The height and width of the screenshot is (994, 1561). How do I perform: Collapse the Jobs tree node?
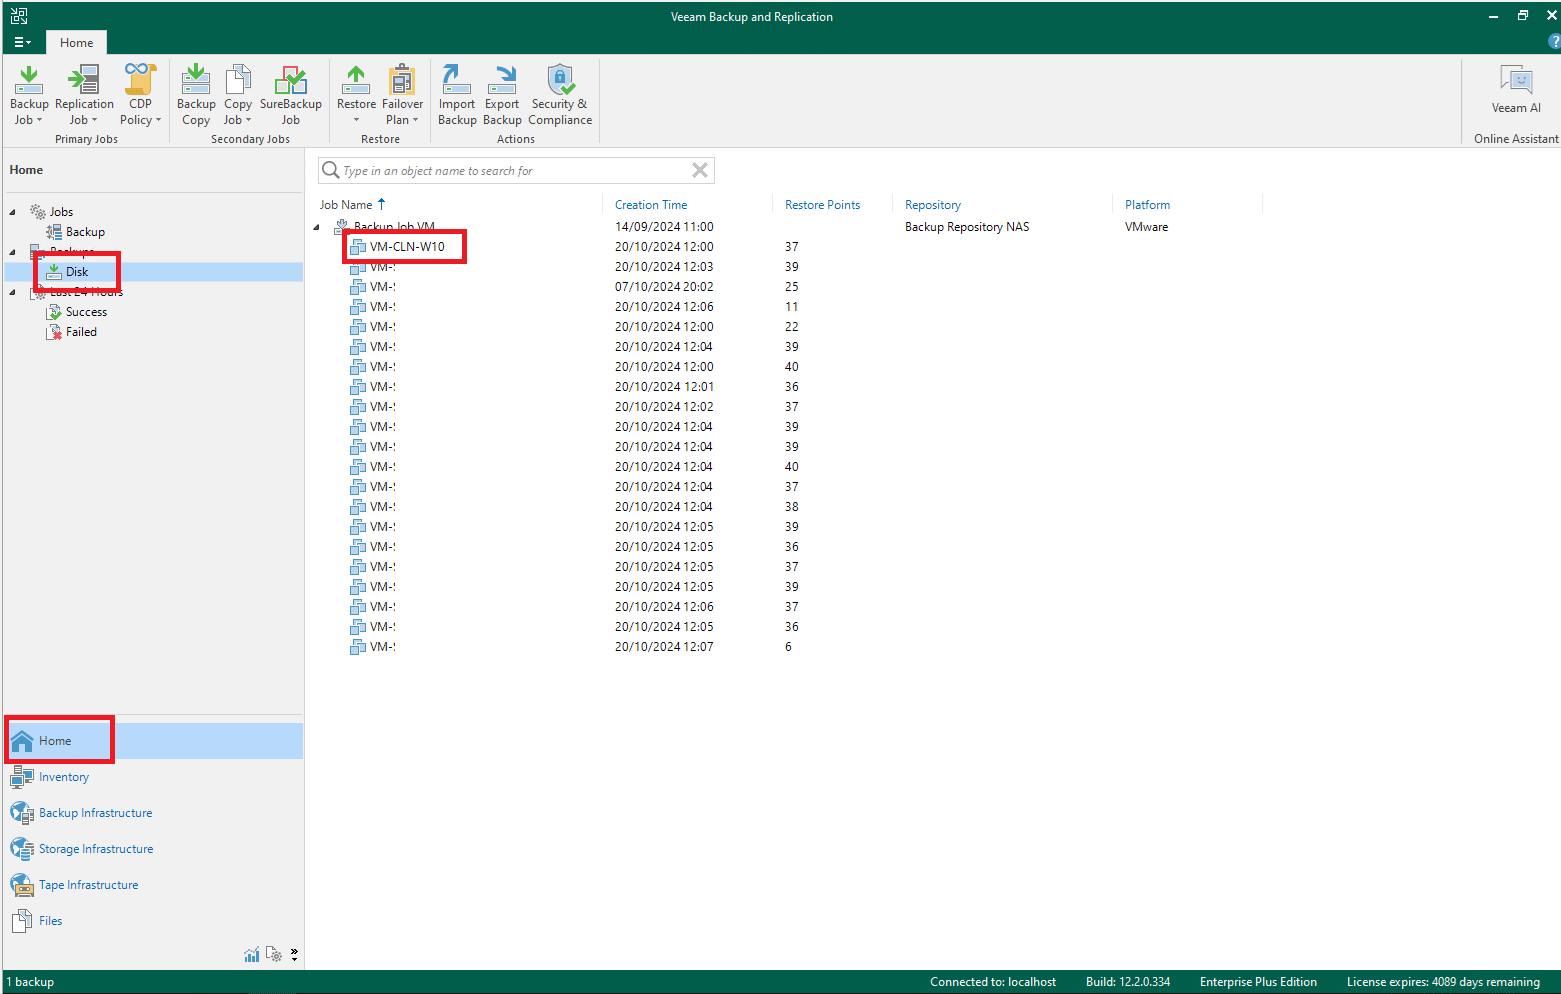12,212
